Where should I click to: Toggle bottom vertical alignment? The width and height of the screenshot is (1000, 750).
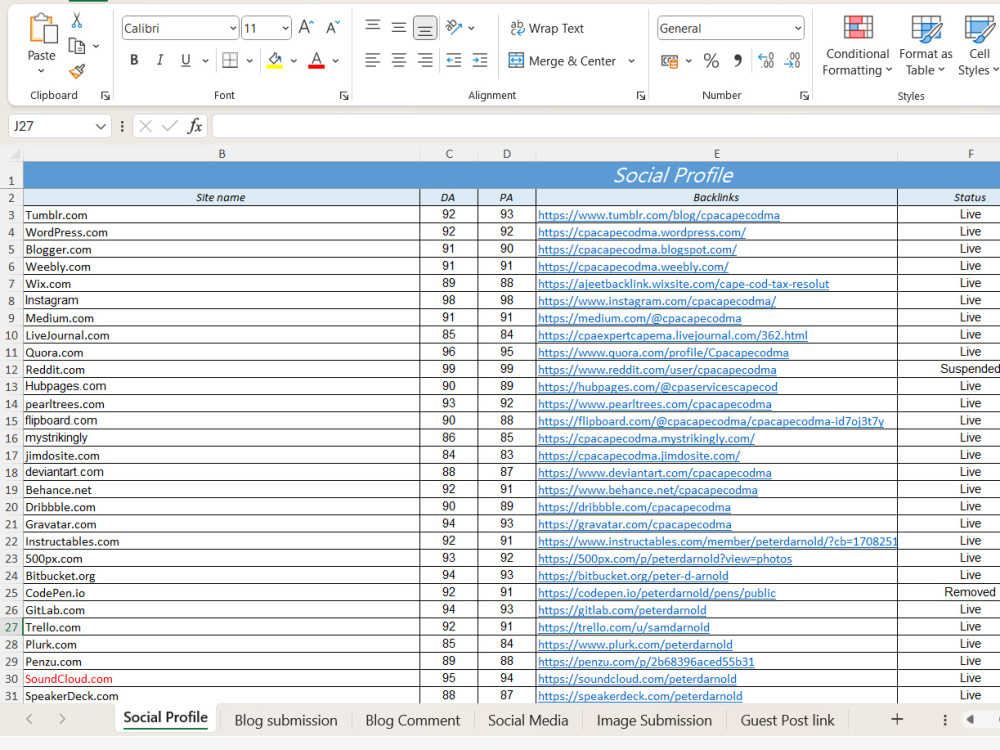point(425,27)
